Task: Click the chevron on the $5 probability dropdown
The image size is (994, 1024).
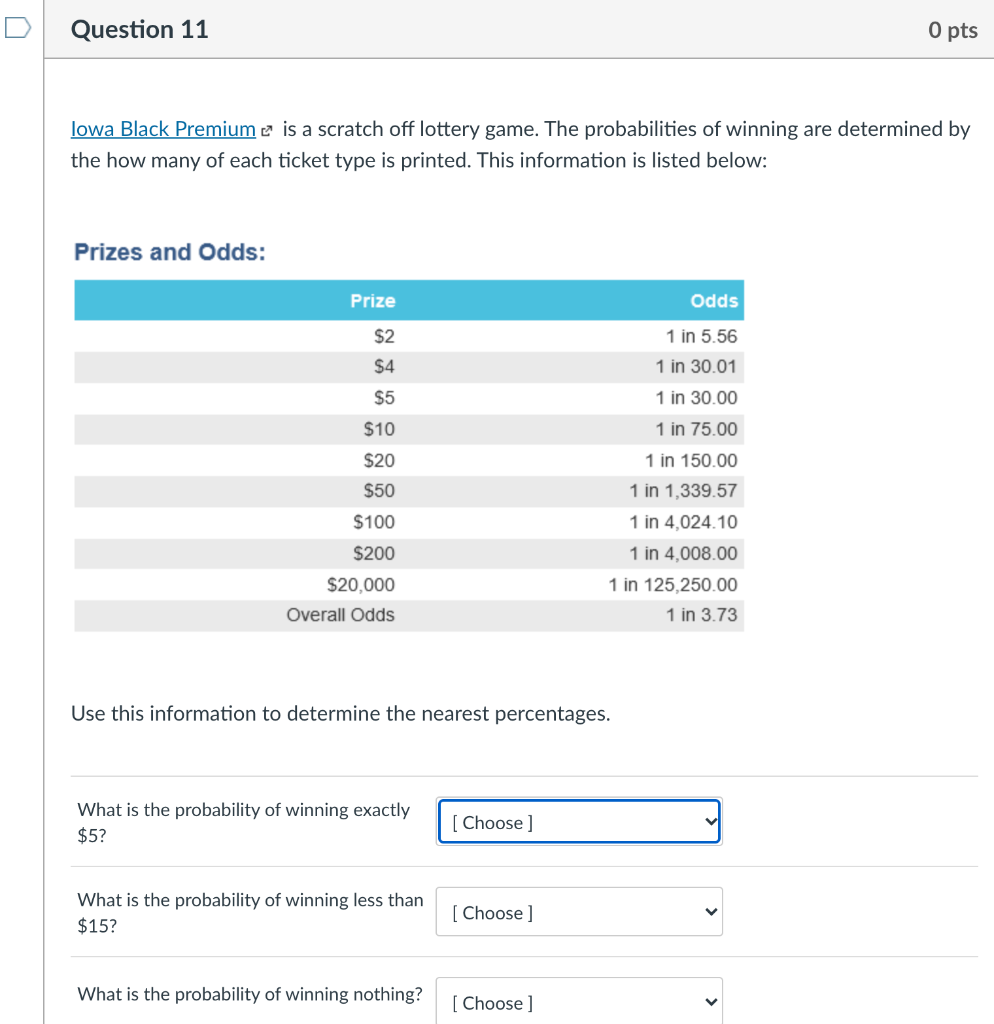Action: pos(711,820)
